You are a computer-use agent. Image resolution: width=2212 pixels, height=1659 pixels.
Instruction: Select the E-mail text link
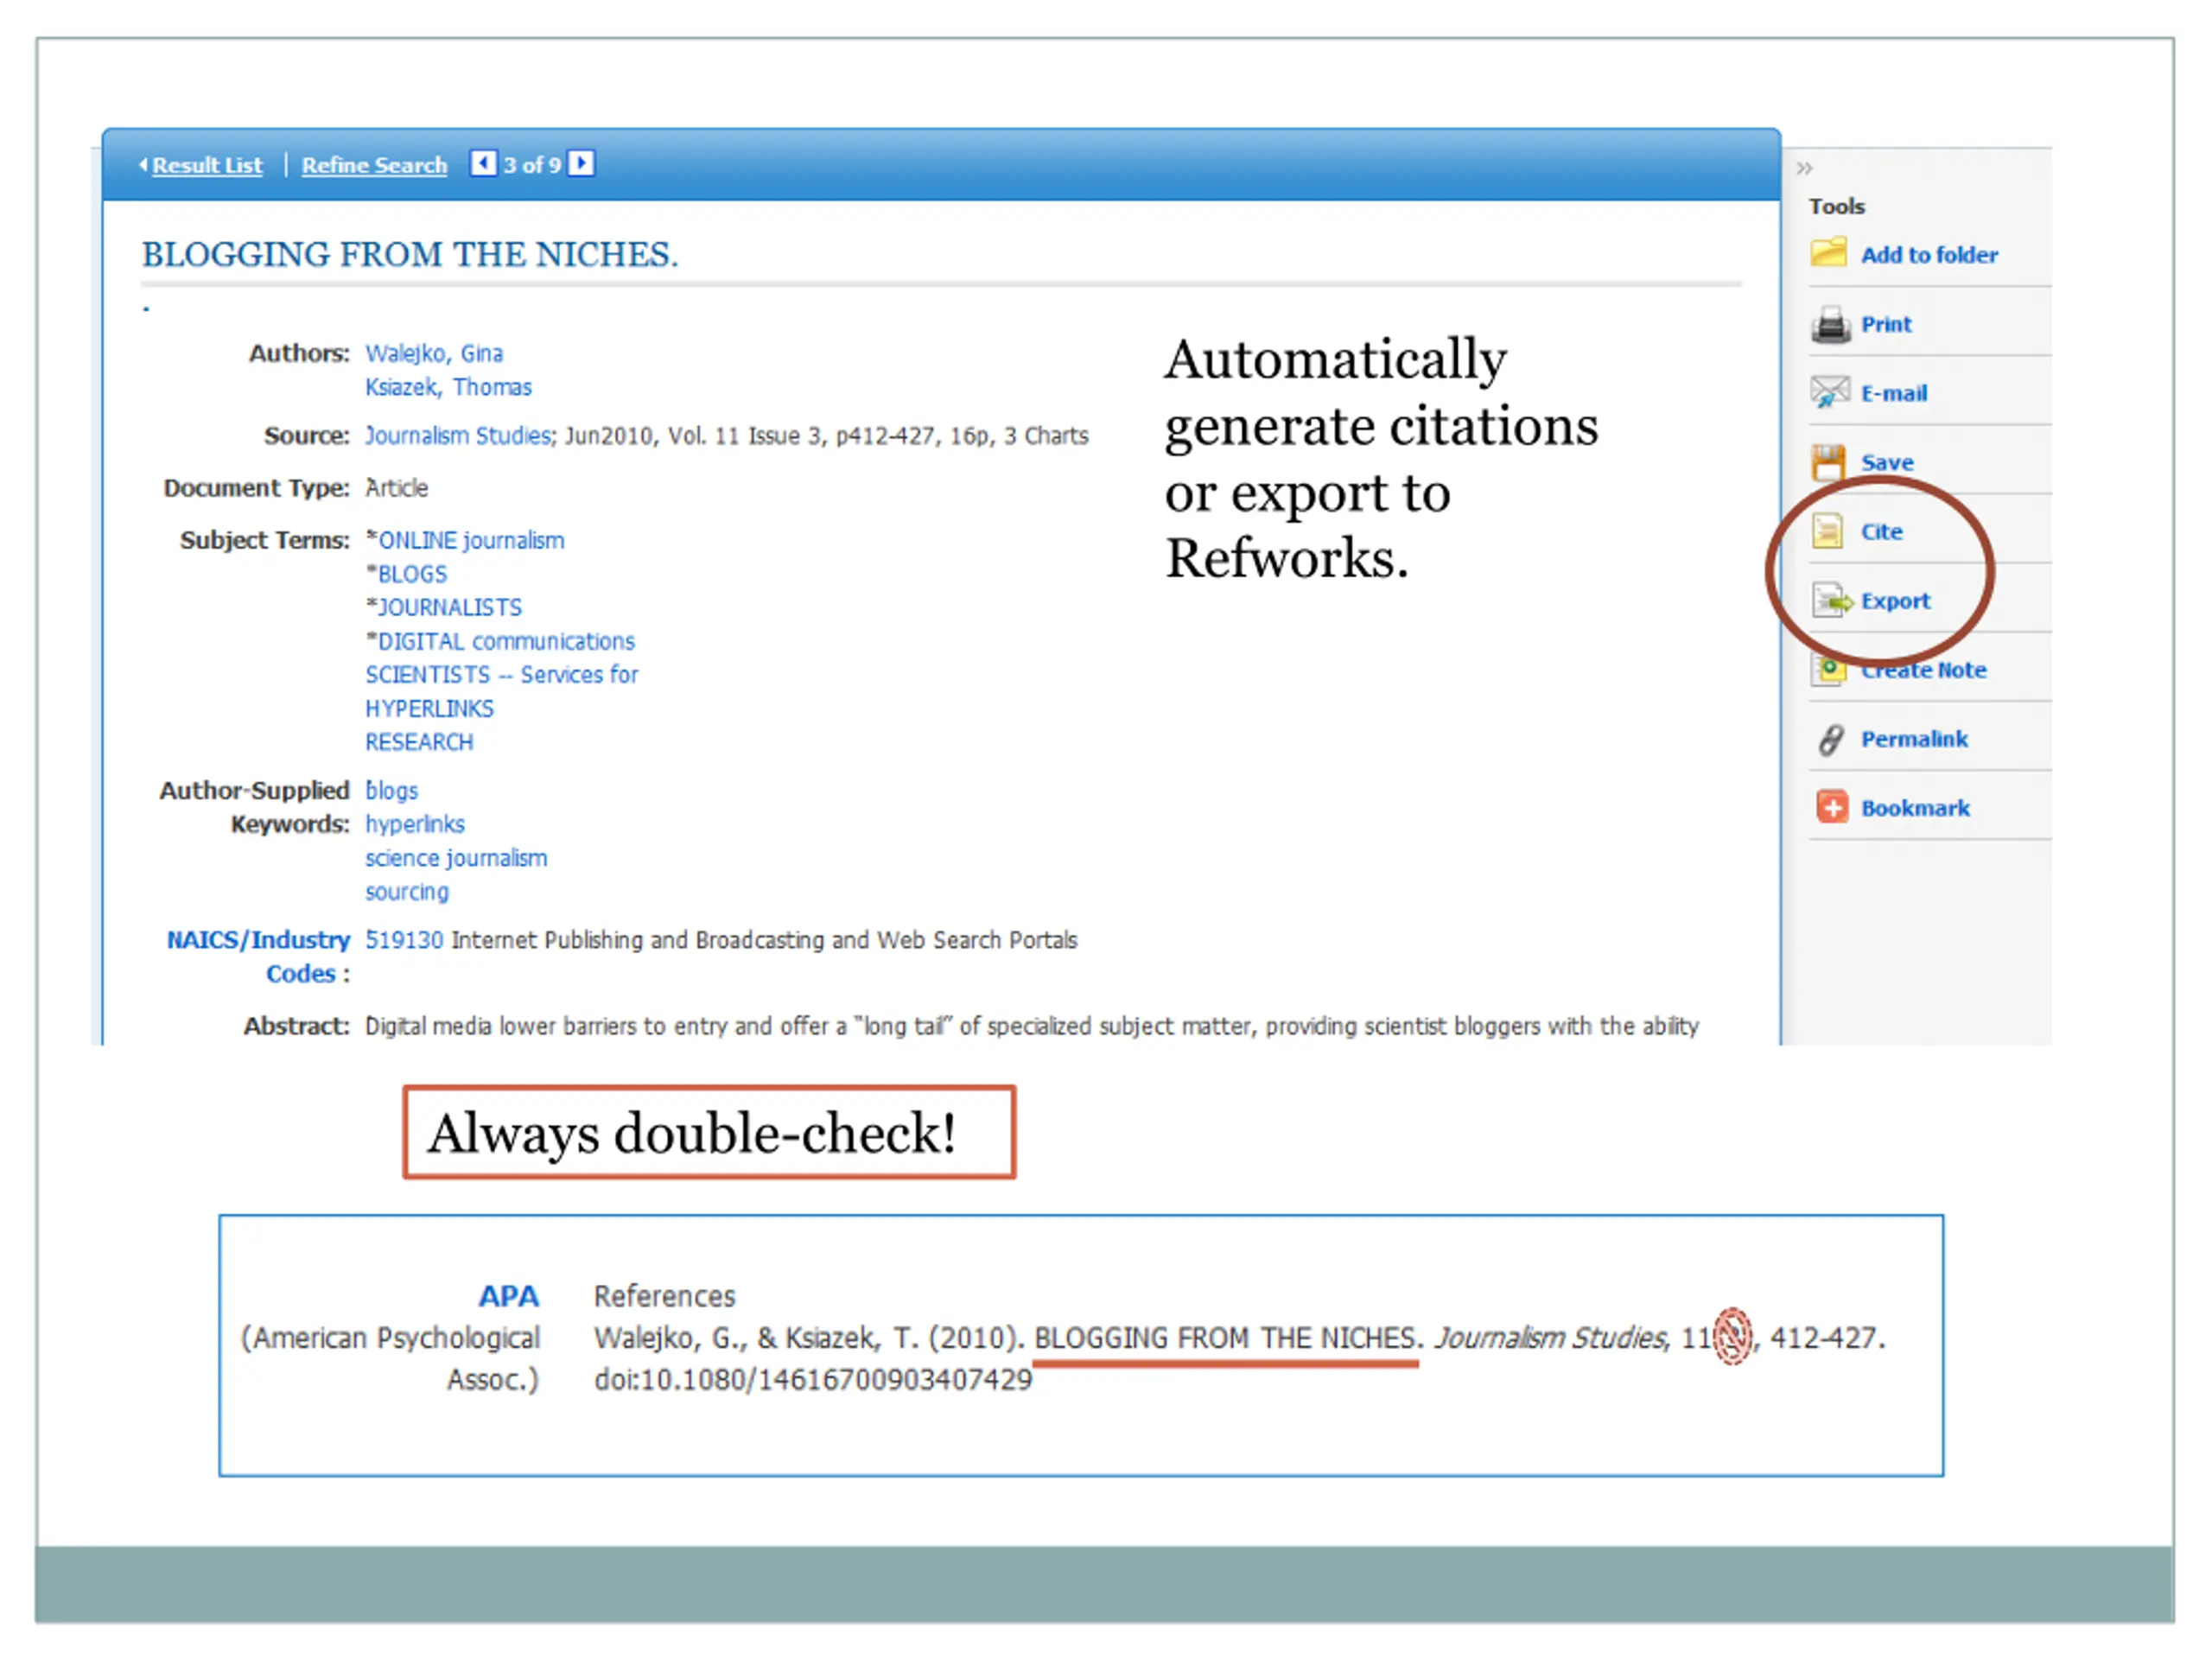tap(1893, 393)
